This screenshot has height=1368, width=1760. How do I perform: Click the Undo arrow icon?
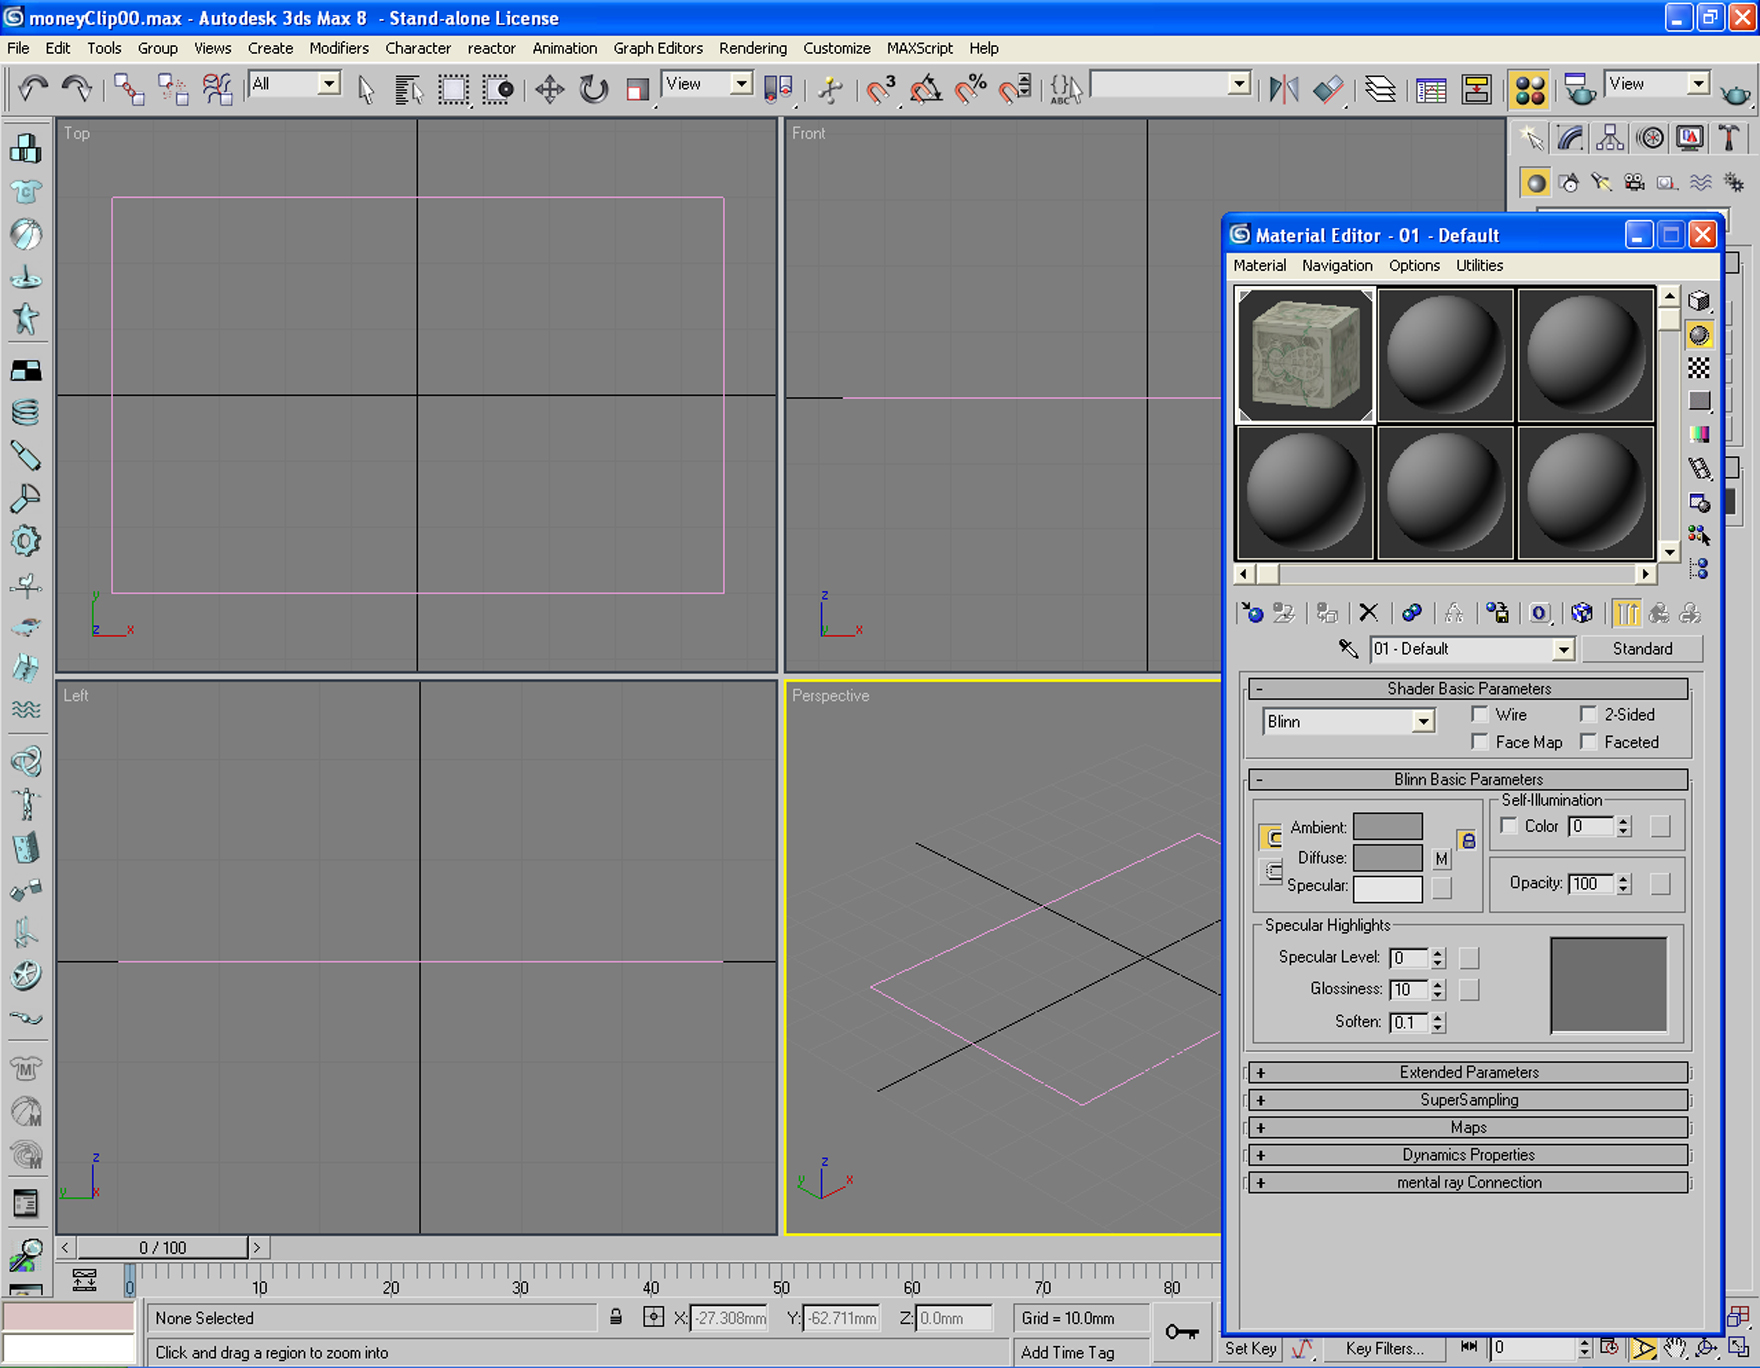pos(33,89)
